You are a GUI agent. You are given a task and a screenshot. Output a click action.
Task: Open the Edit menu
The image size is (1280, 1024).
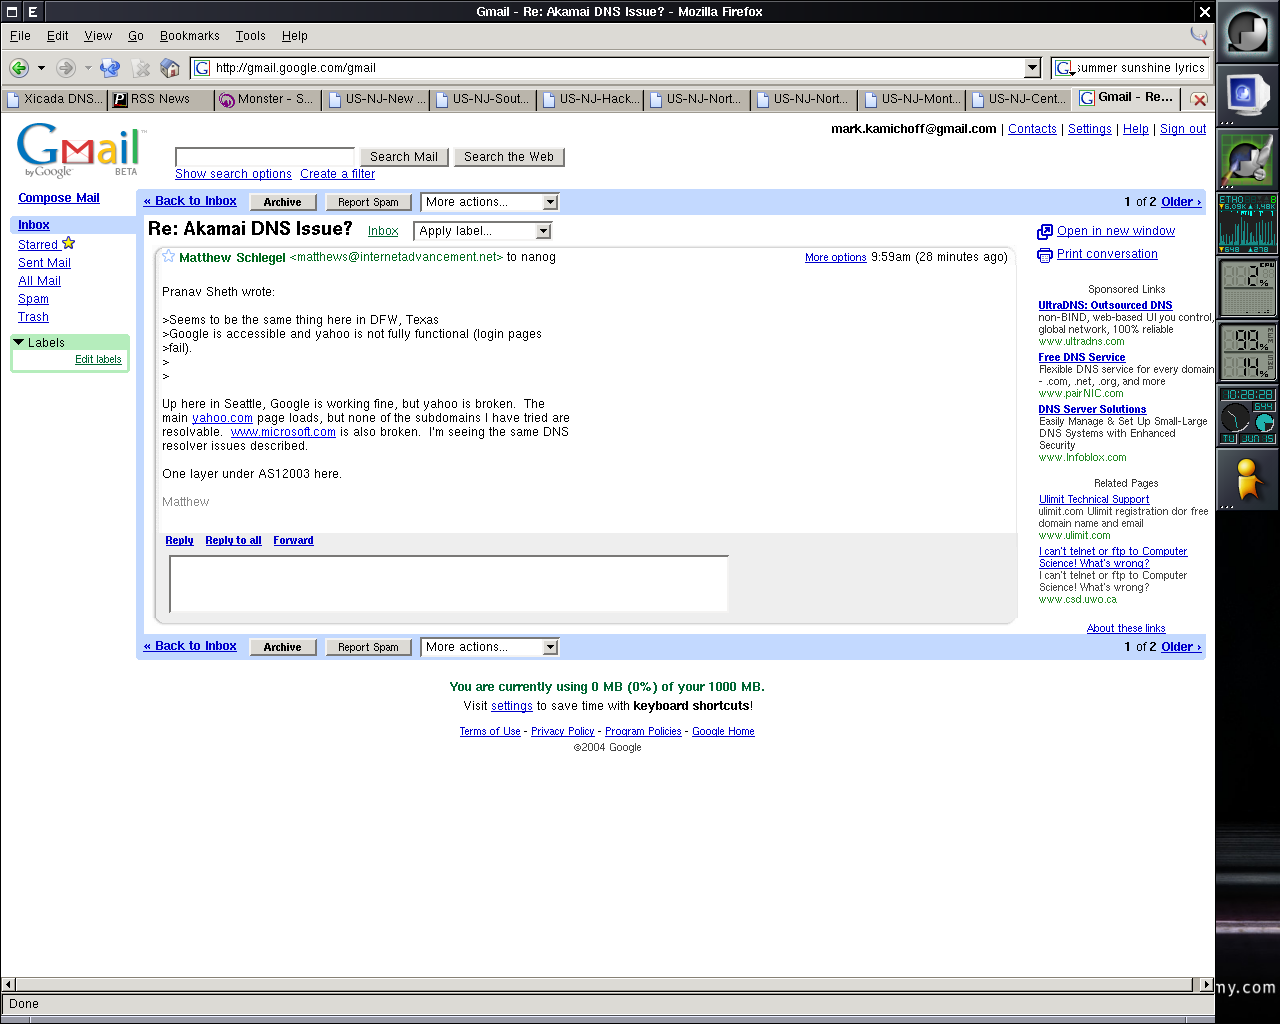pyautogui.click(x=58, y=35)
